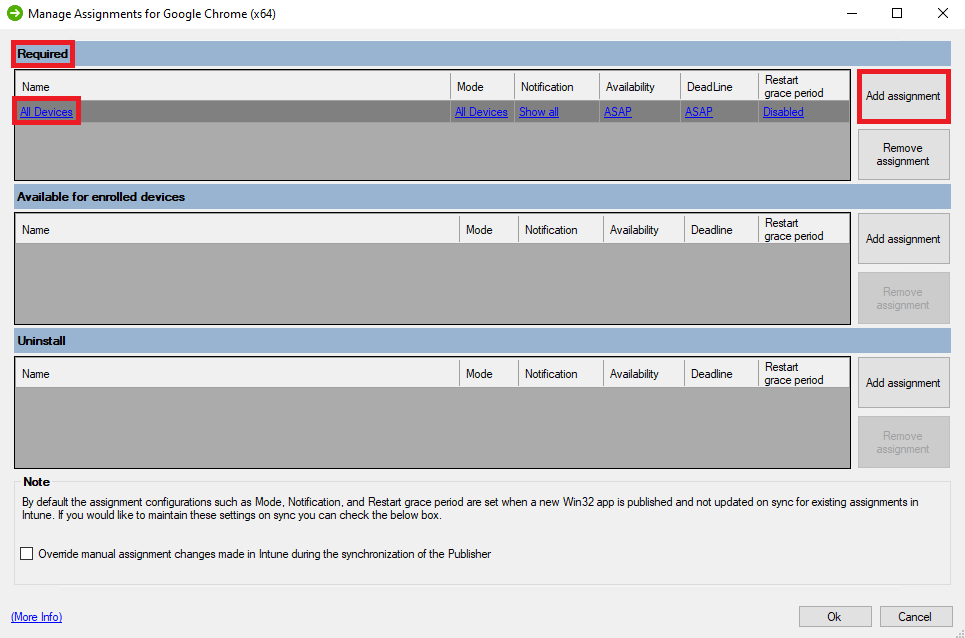Add assignment for Available for enrolled devices
Screen dimensions: 965x638
click(903, 239)
